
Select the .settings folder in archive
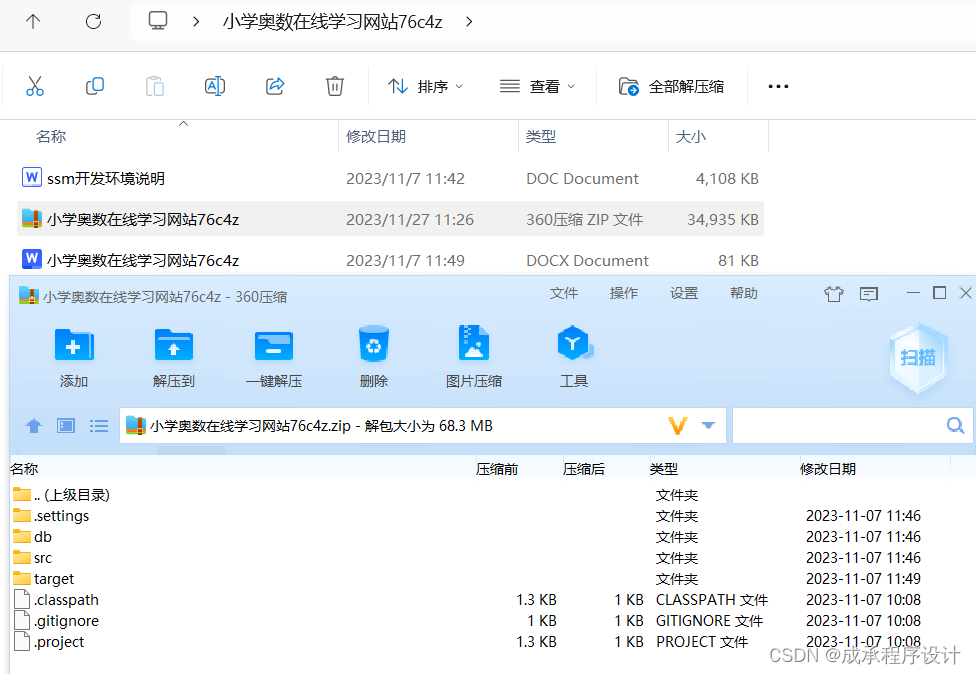pos(51,516)
